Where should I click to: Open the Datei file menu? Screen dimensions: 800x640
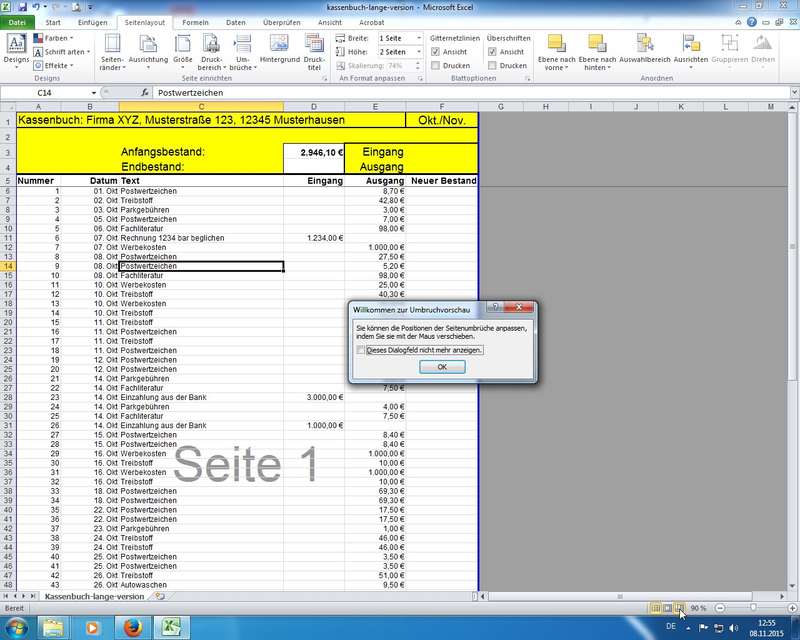pos(18,21)
